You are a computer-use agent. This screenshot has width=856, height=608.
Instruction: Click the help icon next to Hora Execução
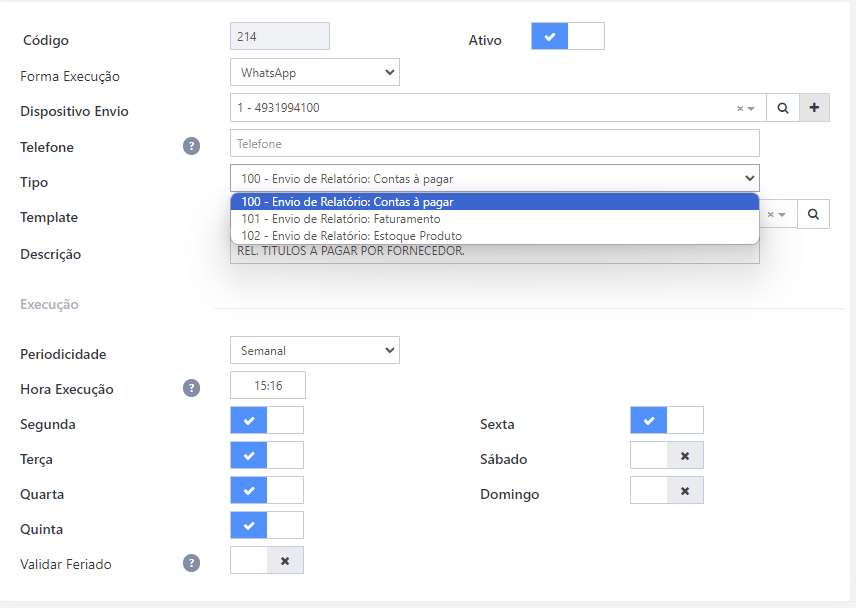(191, 389)
